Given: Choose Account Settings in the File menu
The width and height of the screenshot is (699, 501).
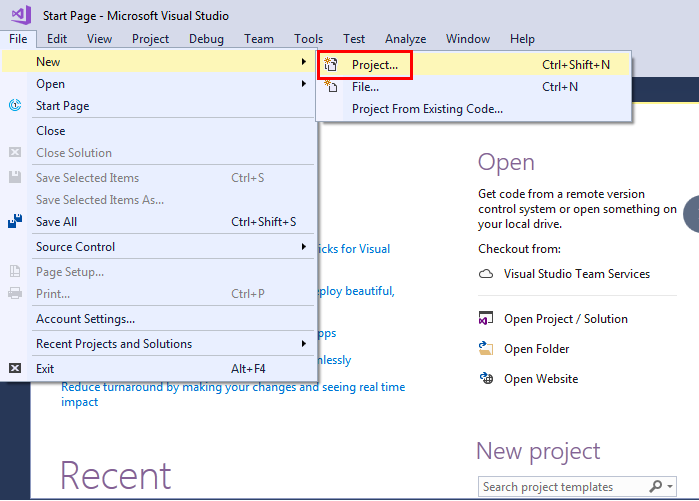Looking at the screenshot, I should click(85, 319).
